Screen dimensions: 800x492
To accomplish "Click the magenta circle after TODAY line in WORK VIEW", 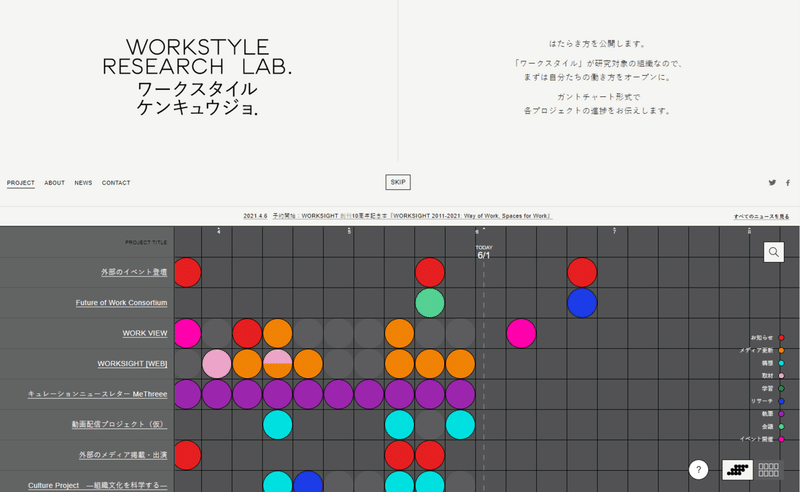I will (x=521, y=333).
